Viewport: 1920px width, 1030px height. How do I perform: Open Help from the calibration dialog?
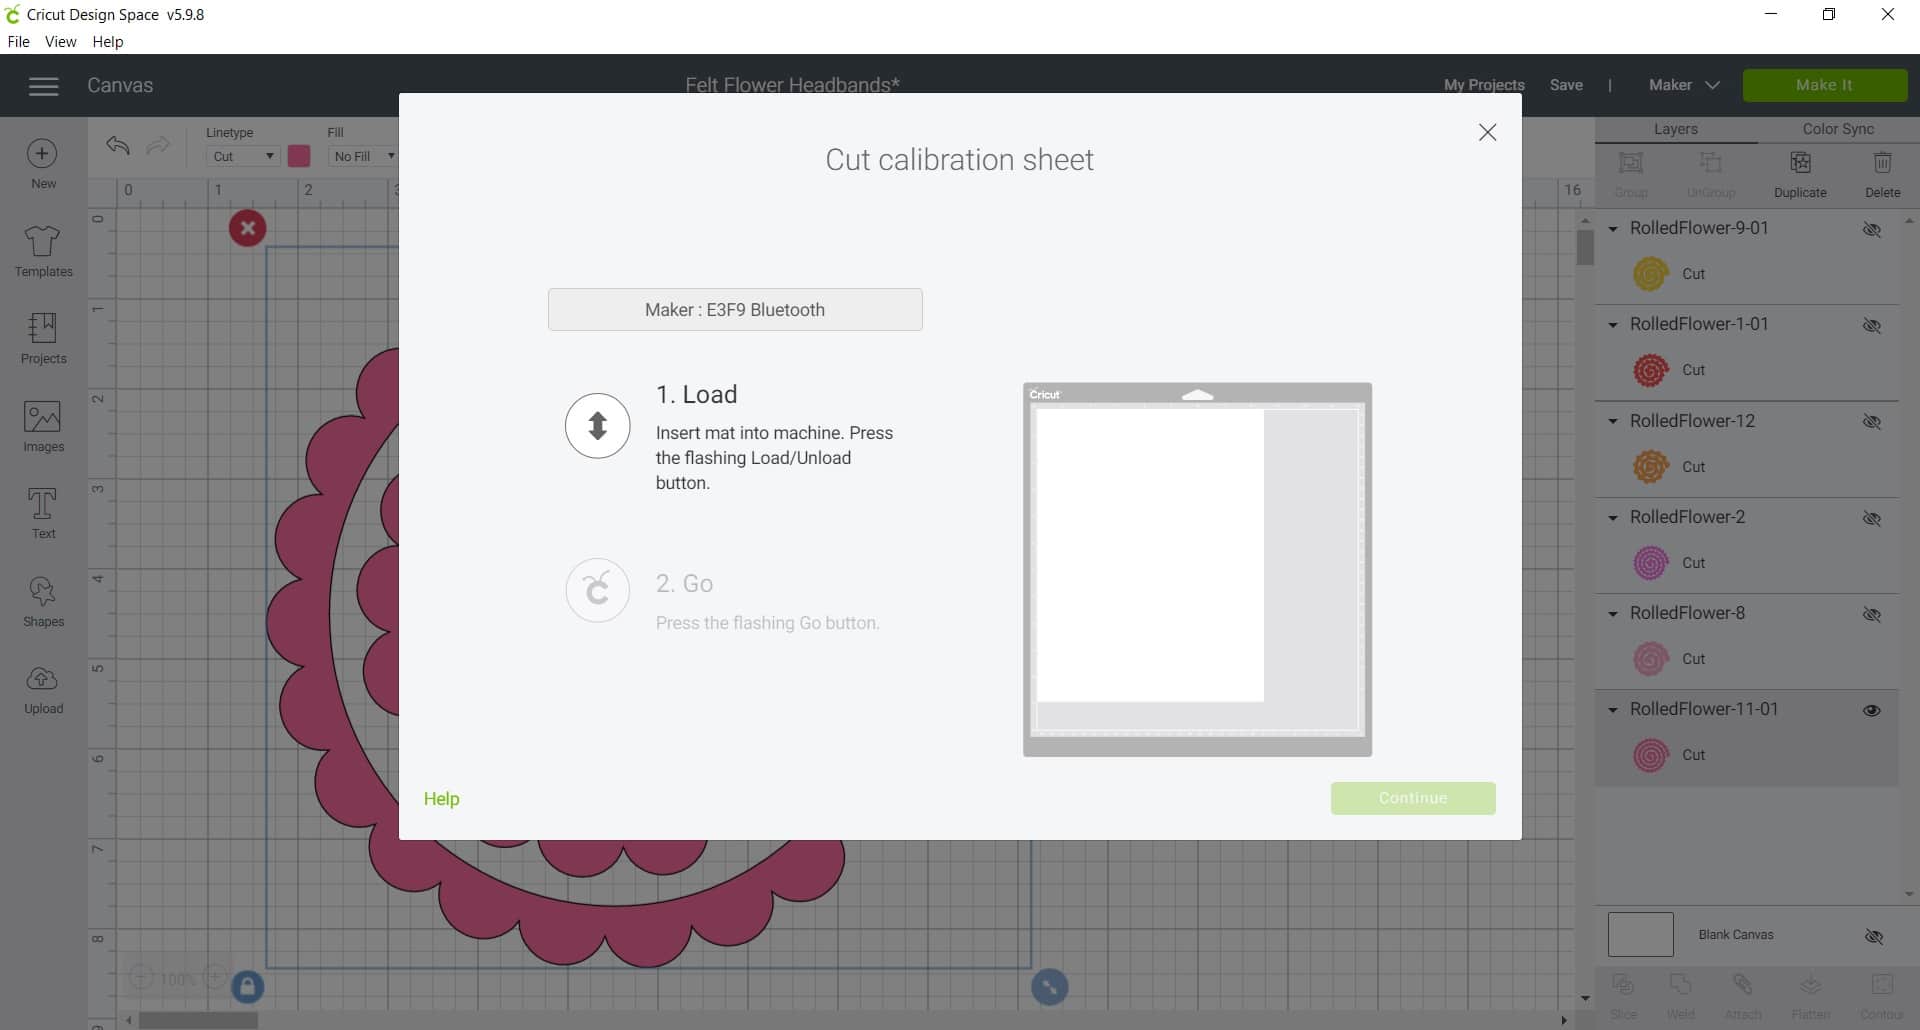(x=441, y=798)
